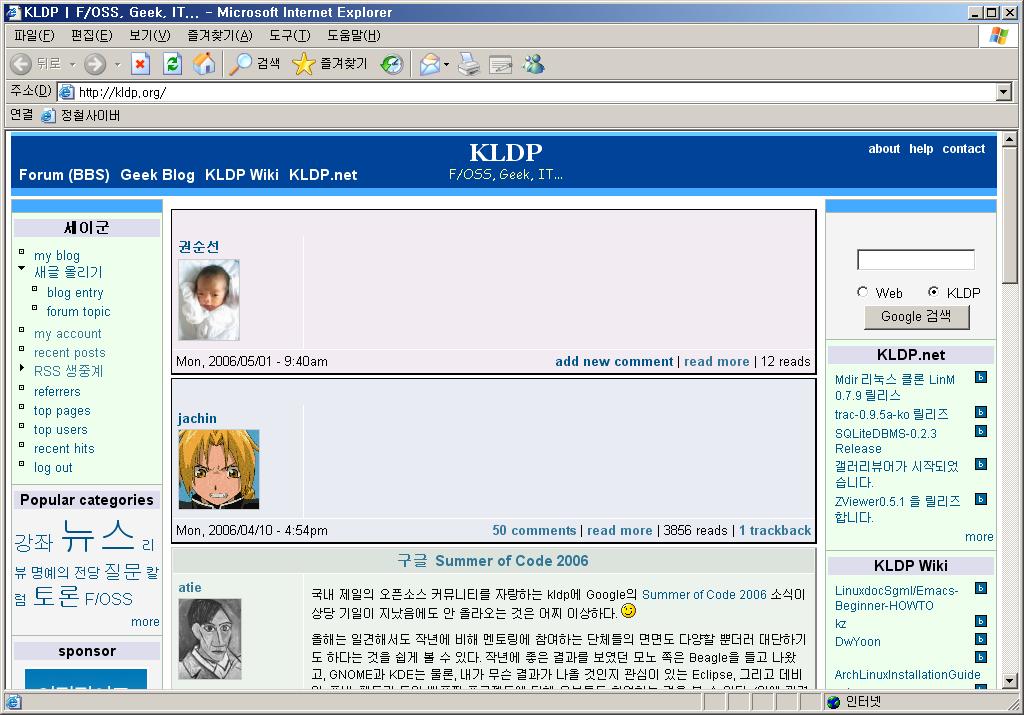Click the Google 검색 button
This screenshot has height=715, width=1024.
[x=916, y=317]
